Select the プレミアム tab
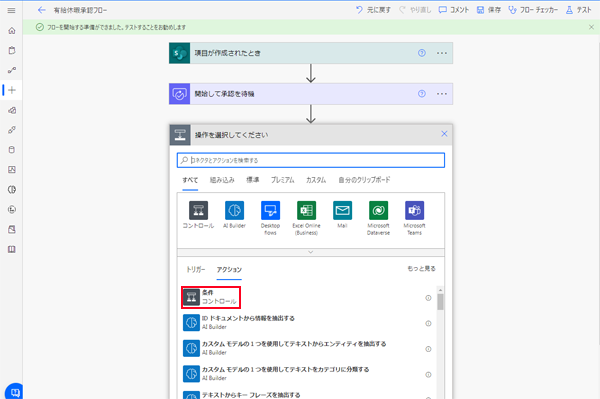This screenshot has width=600, height=399. pyautogui.click(x=283, y=180)
